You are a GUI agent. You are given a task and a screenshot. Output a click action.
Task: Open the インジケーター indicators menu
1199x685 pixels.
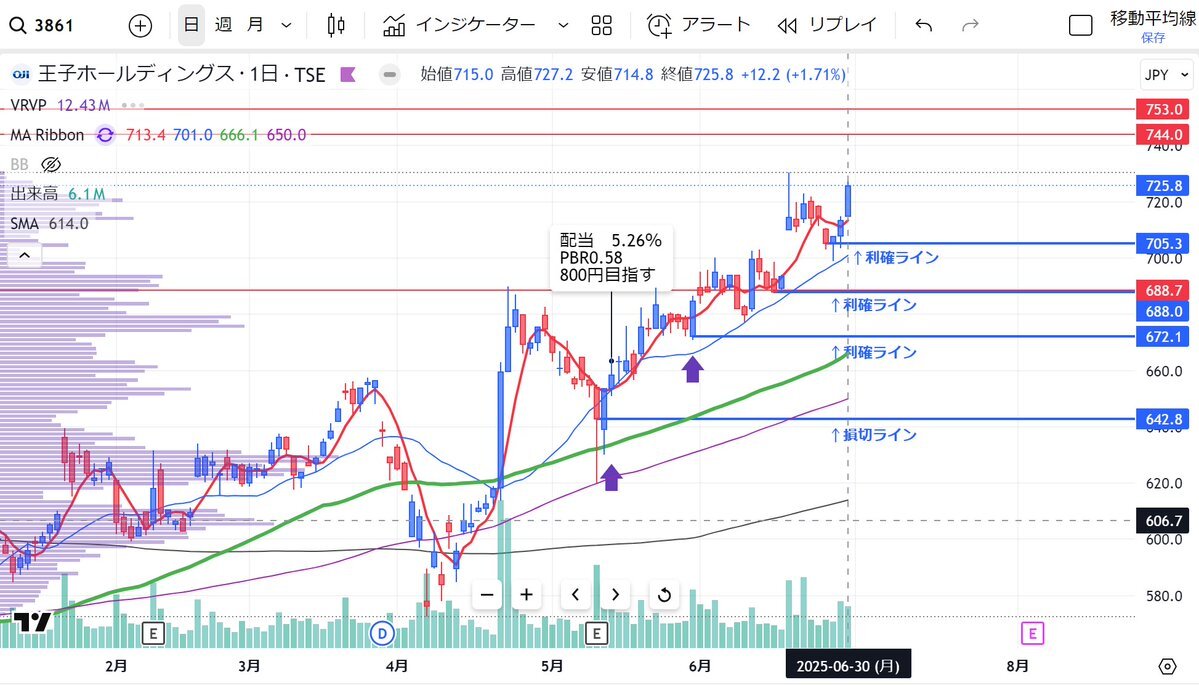459,25
